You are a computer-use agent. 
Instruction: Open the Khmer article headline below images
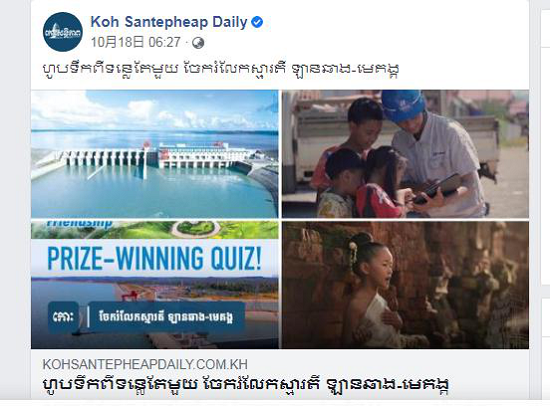[x=246, y=384]
